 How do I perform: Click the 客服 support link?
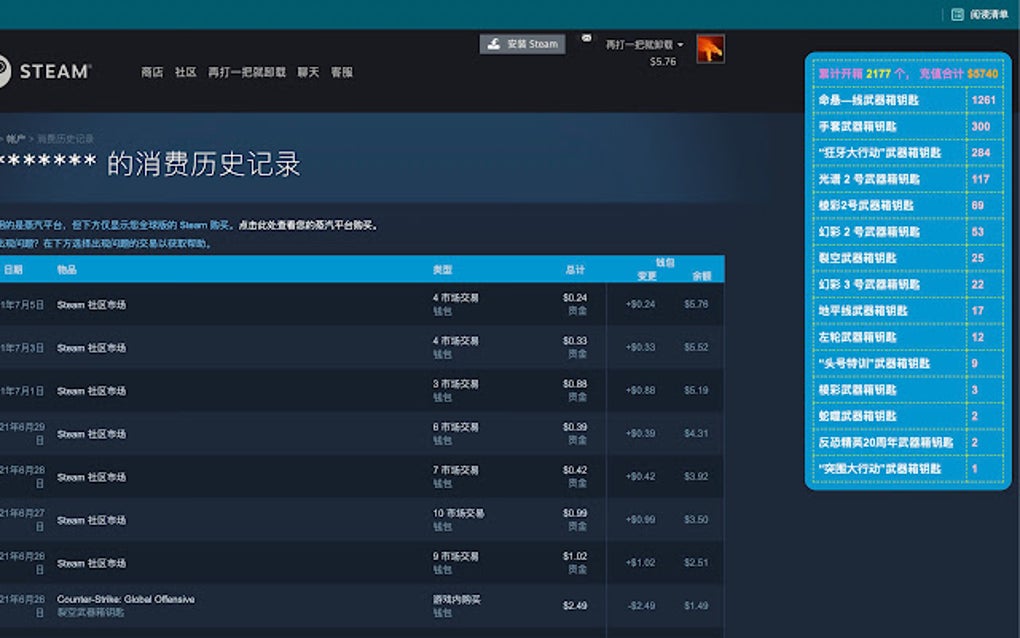[x=341, y=72]
